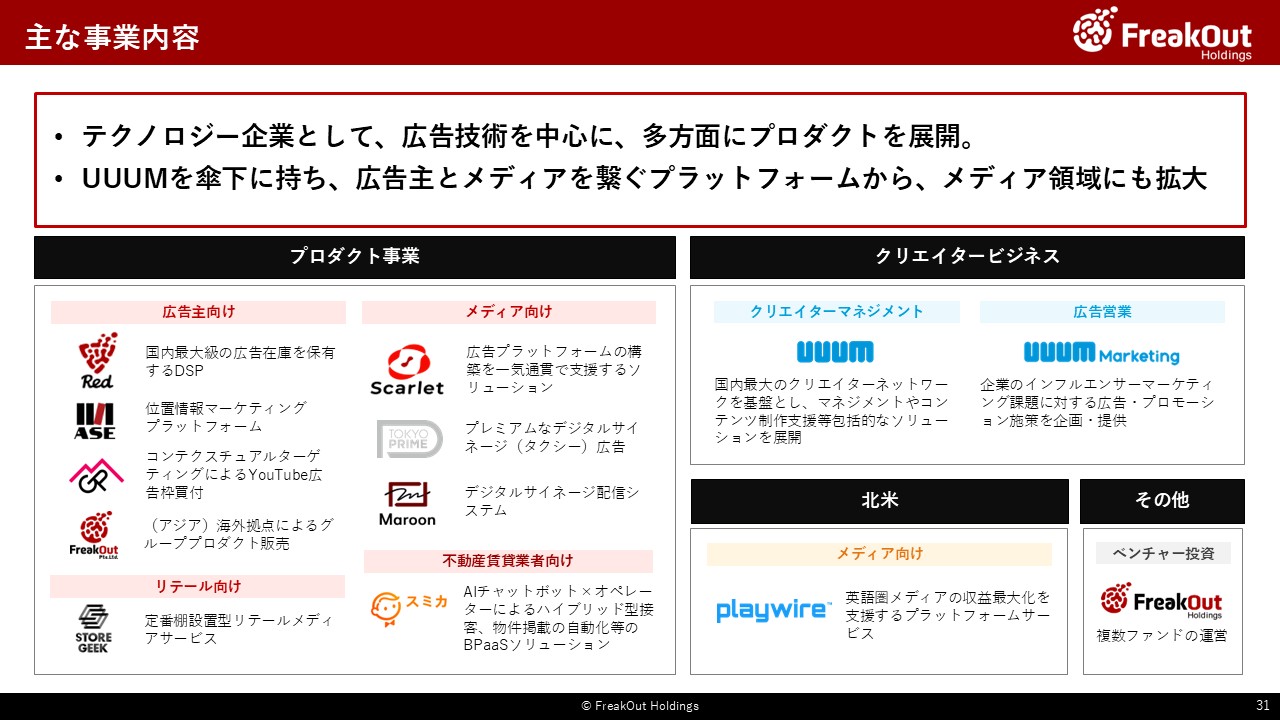Click the ベンチャー投資 label

1162,554
